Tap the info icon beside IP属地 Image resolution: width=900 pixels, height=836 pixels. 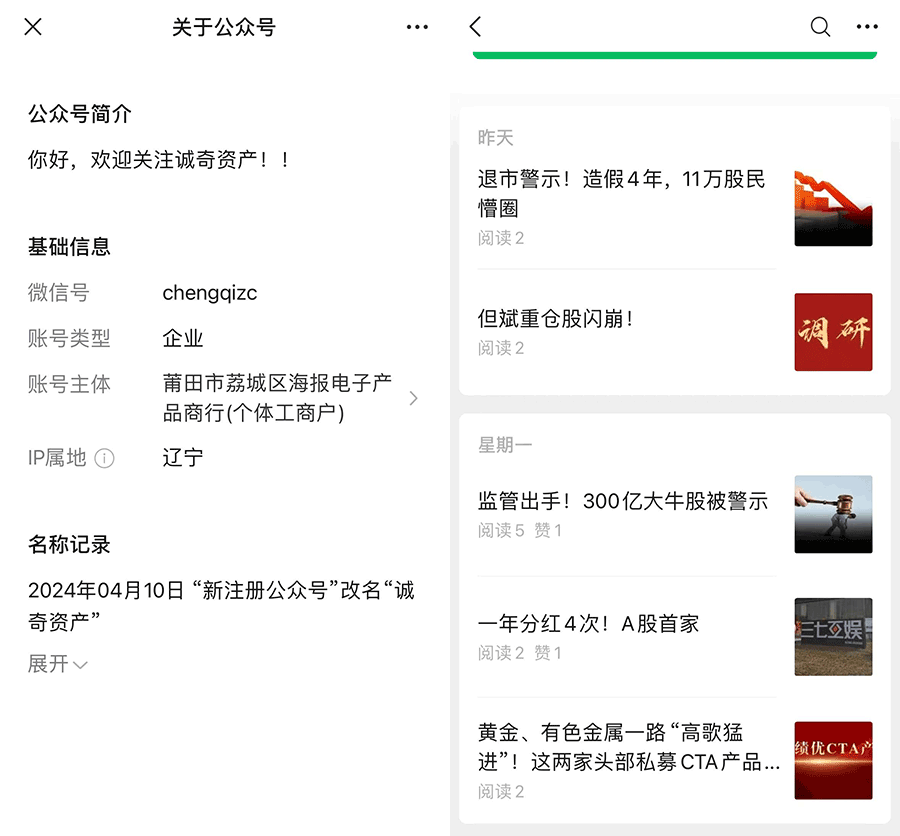click(x=104, y=458)
